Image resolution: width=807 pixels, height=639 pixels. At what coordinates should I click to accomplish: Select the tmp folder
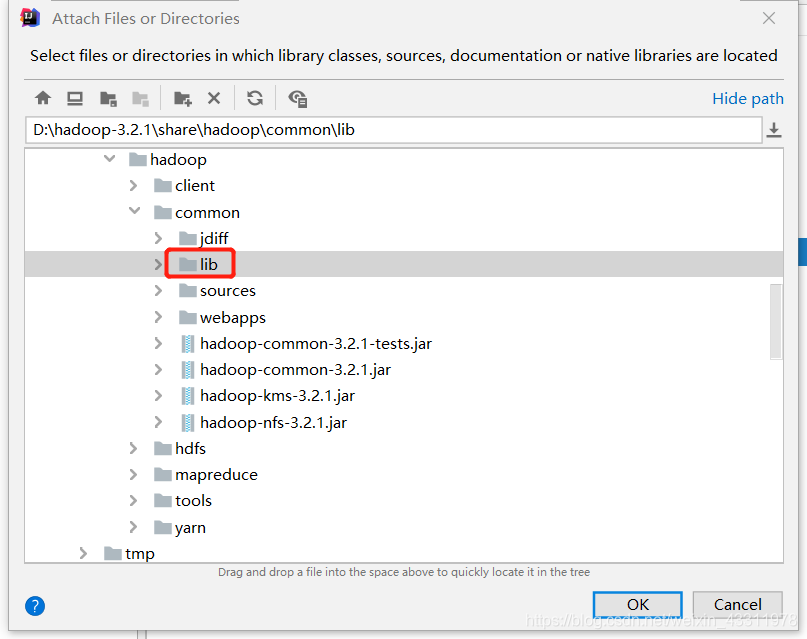(x=129, y=554)
